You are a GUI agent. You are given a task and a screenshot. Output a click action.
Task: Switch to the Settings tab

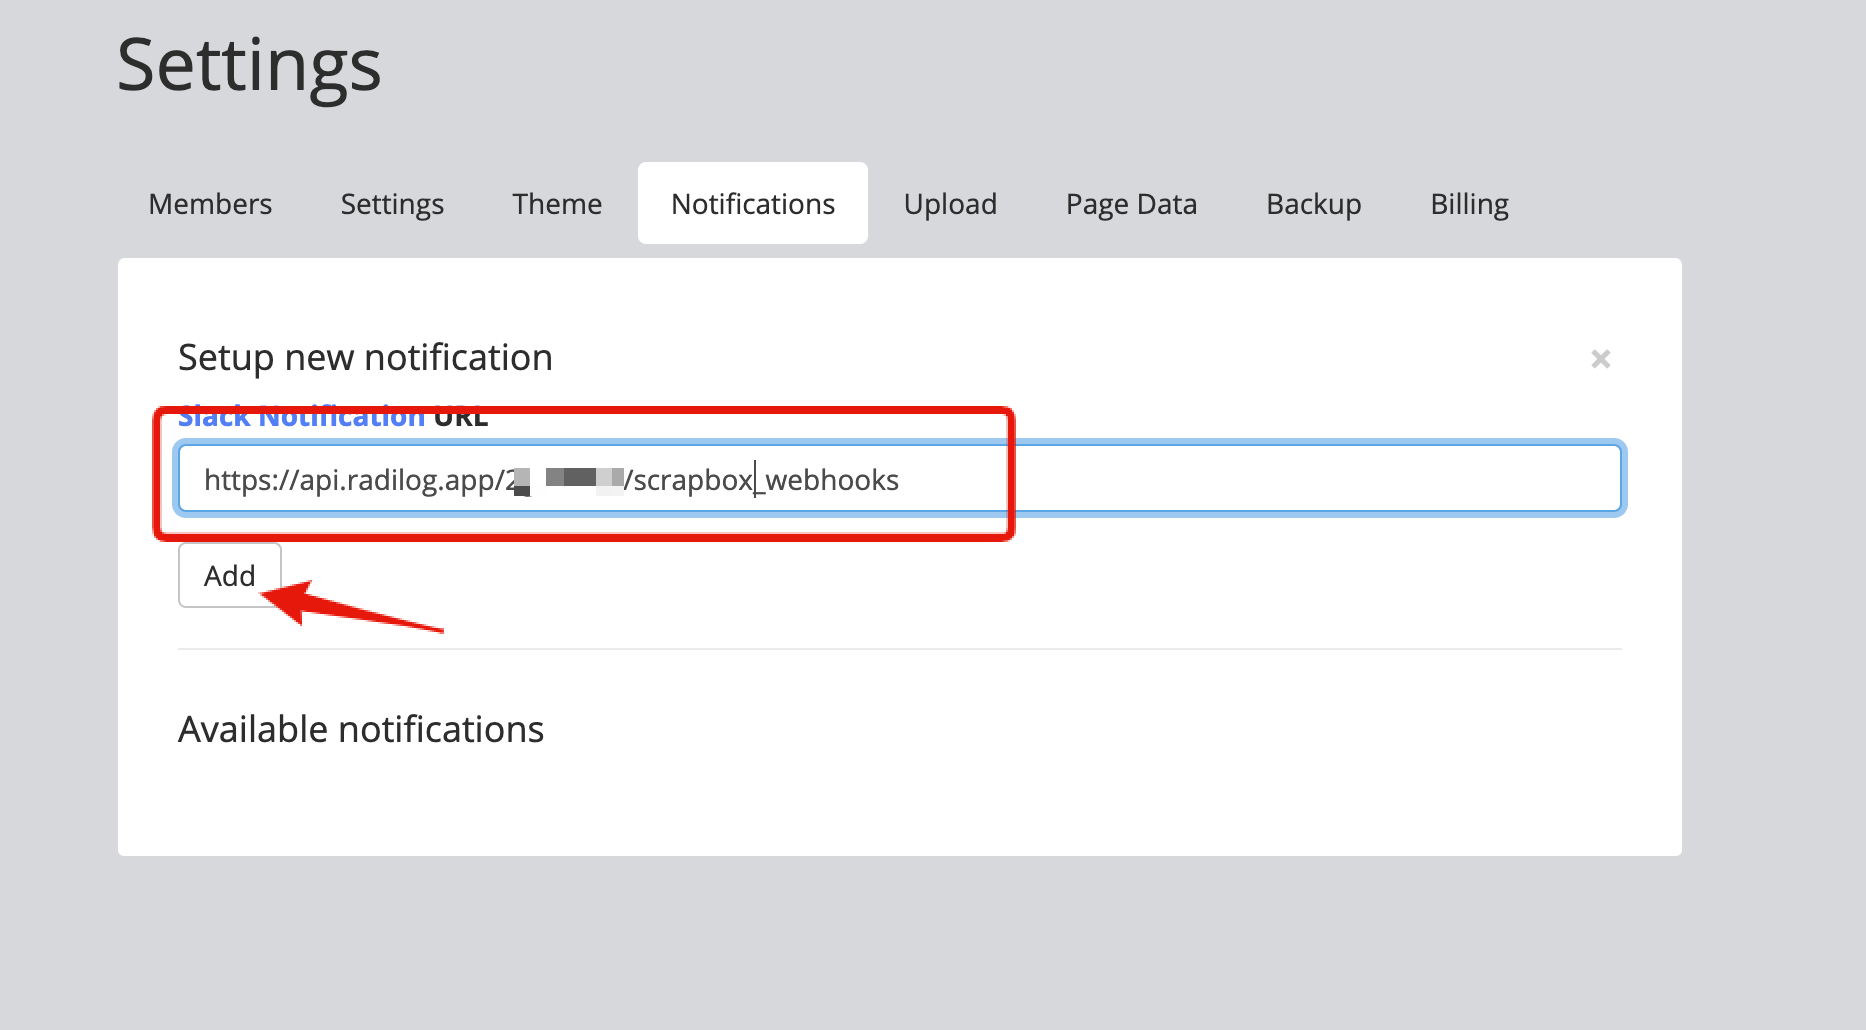tap(392, 204)
